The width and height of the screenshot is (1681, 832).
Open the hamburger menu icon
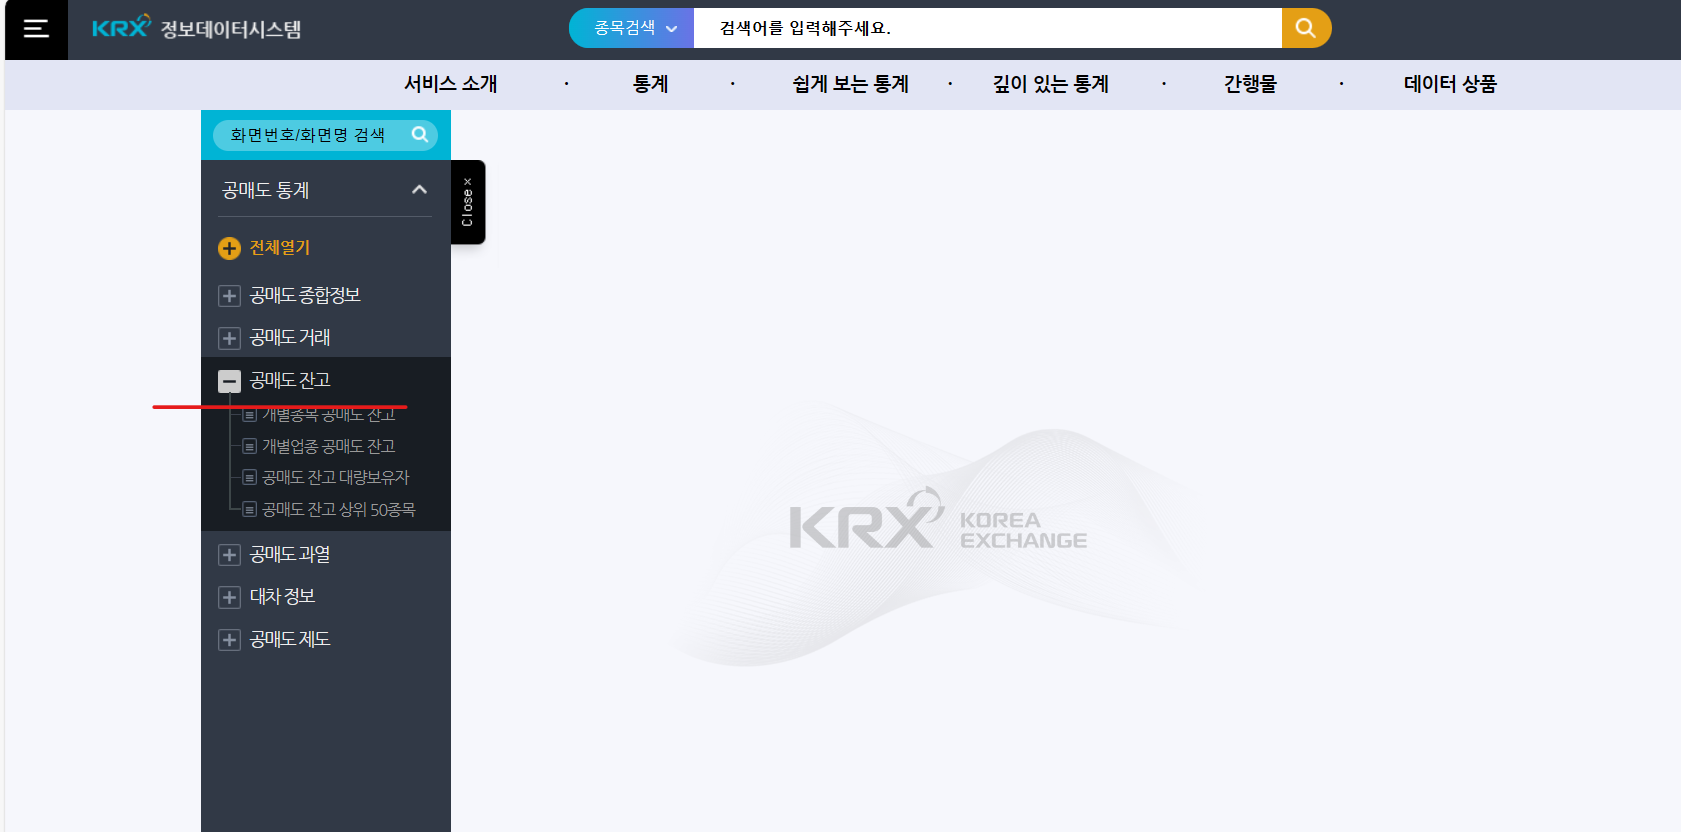[36, 29]
